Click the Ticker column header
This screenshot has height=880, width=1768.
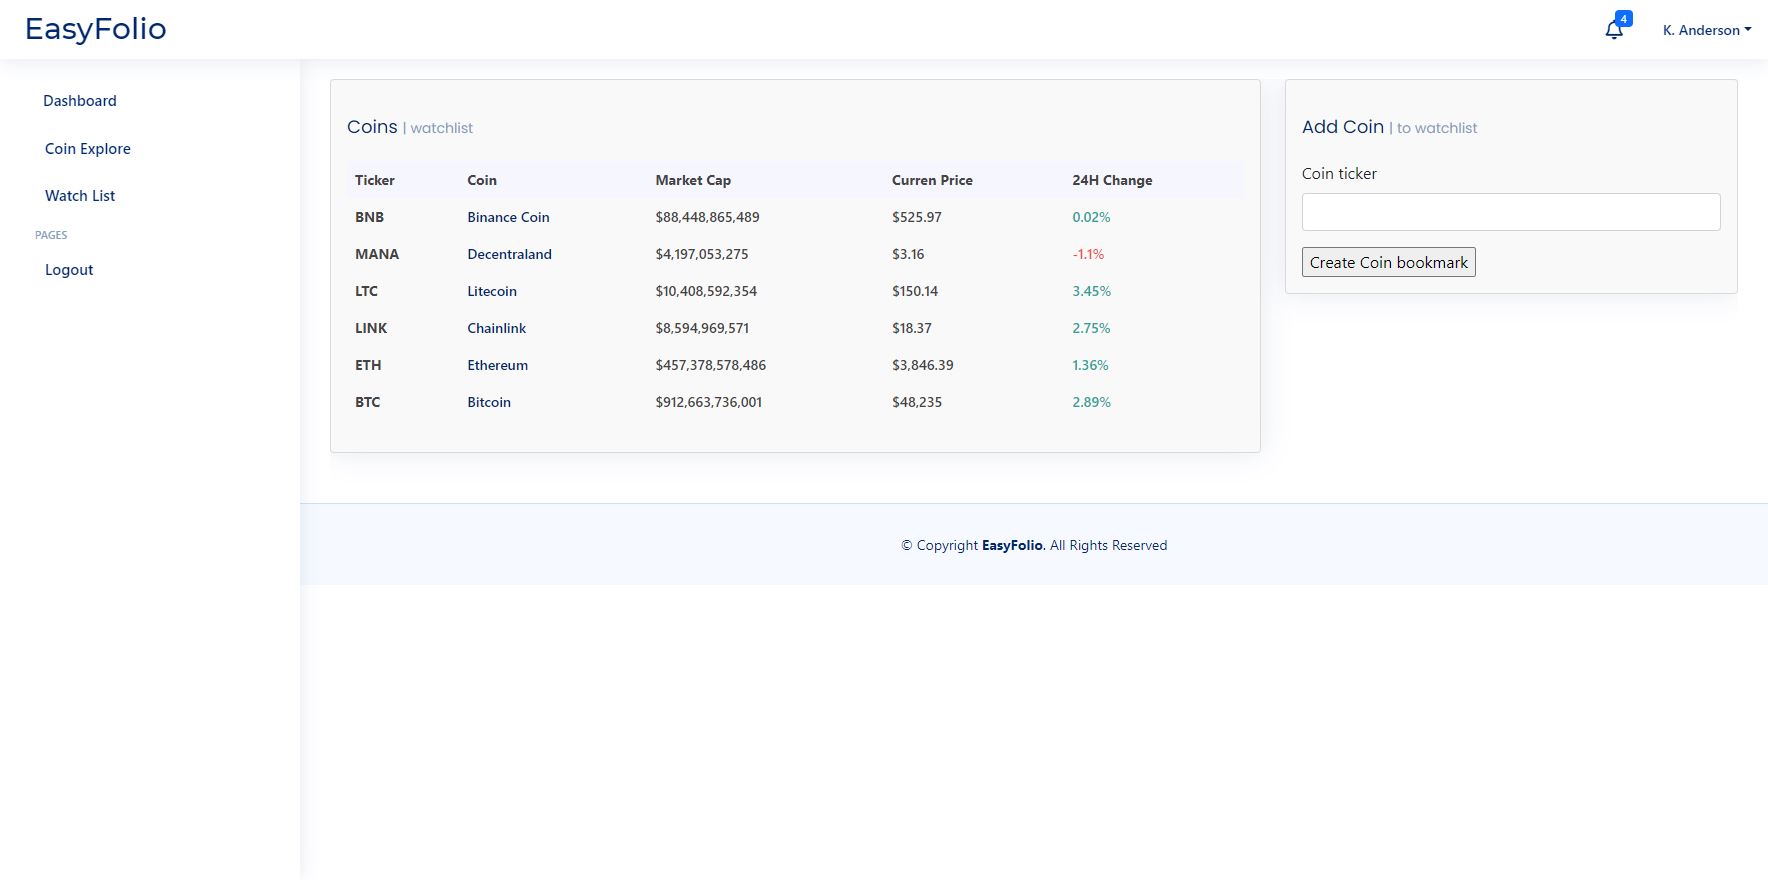coord(375,180)
